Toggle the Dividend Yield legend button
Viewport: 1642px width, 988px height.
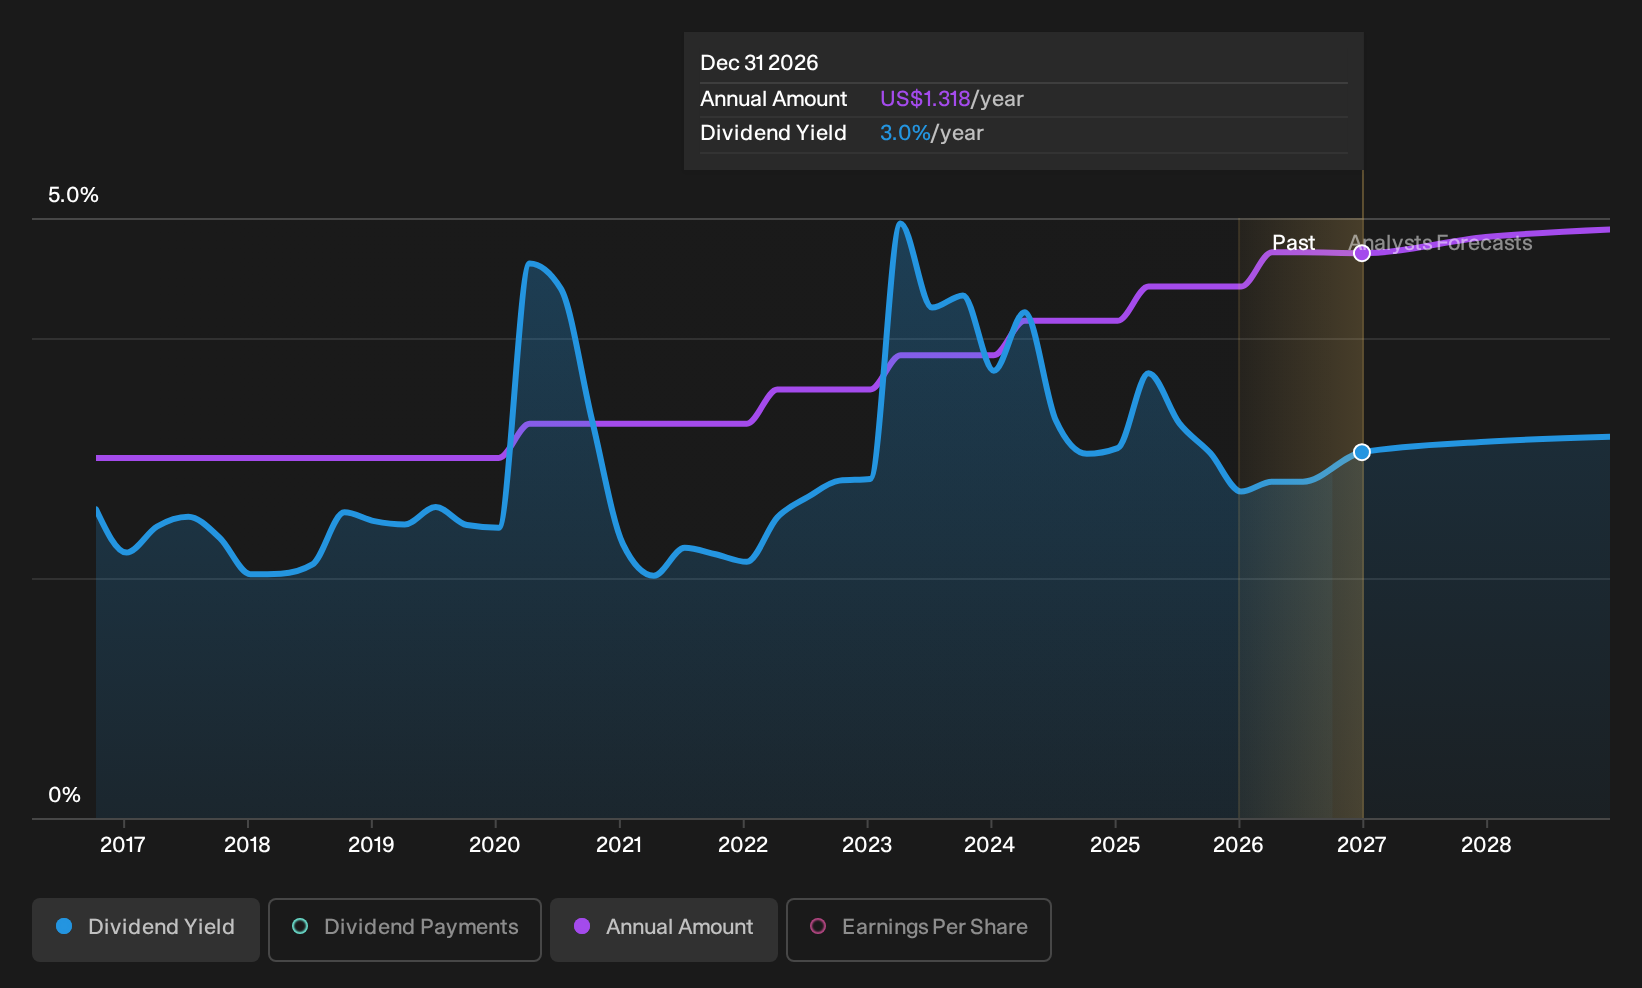[x=146, y=930]
